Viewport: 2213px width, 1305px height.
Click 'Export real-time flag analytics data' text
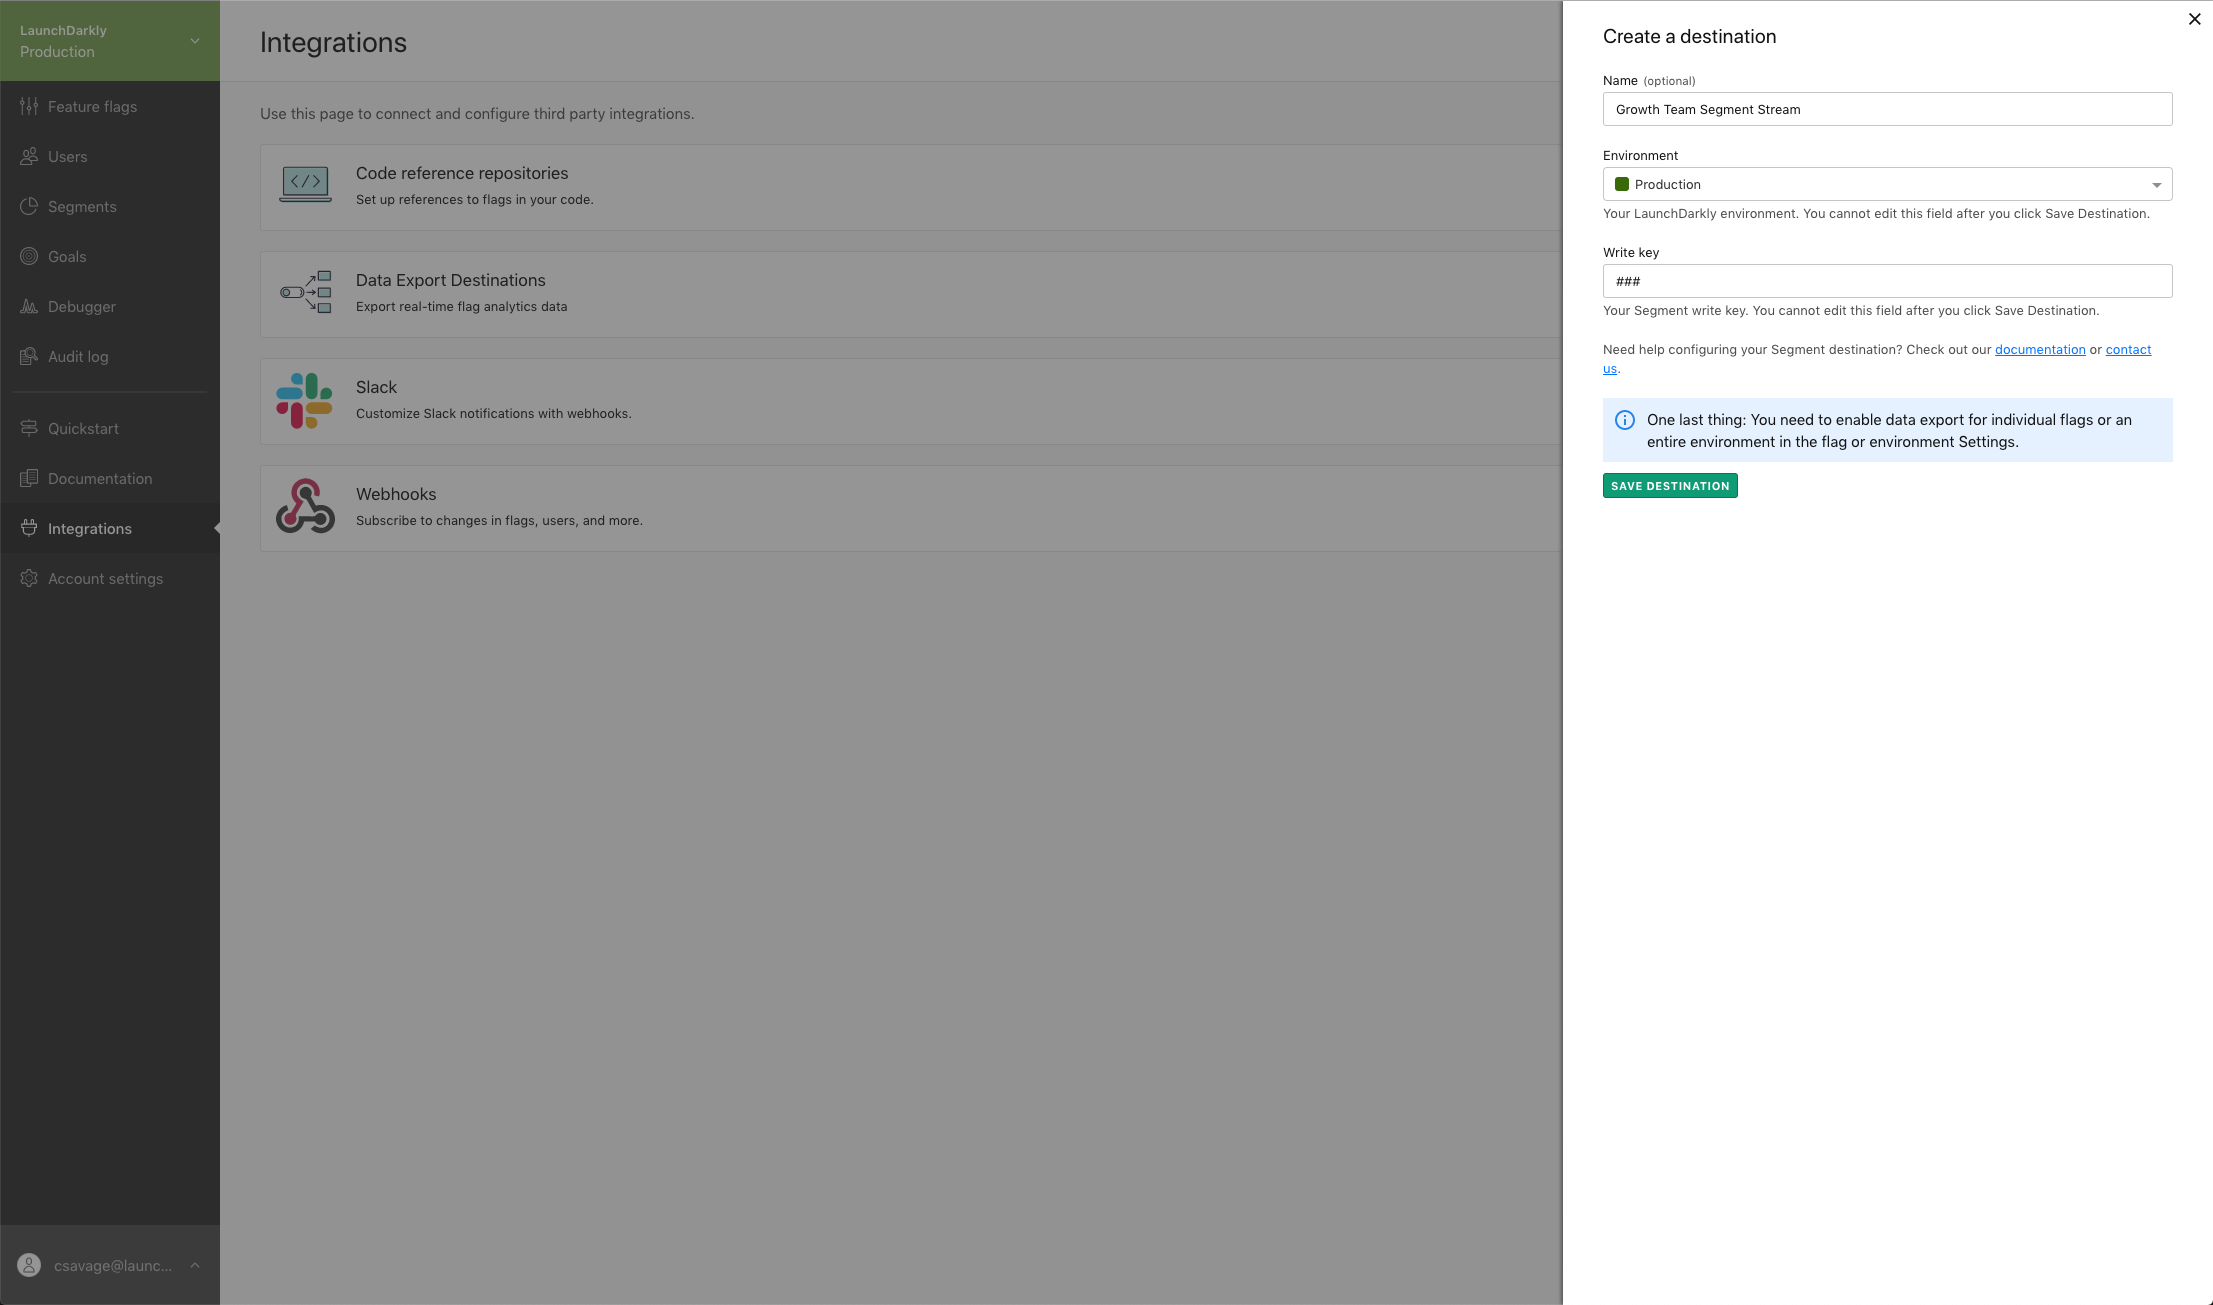click(461, 306)
